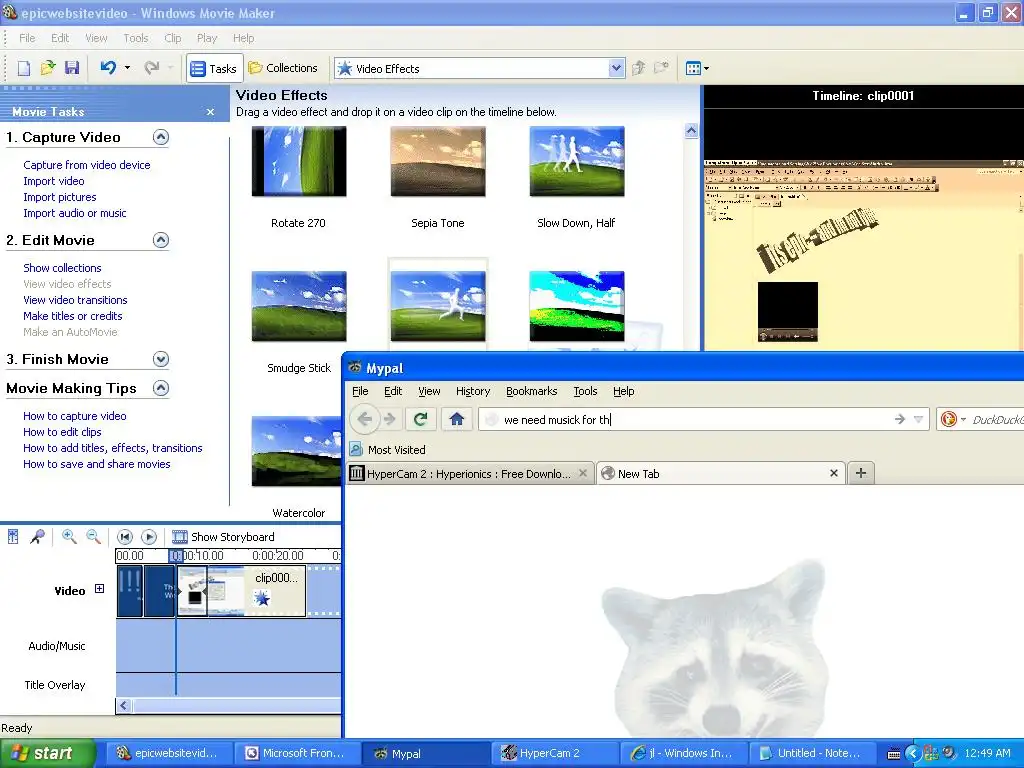The image size is (1024, 768).
Task: Open the Tools menu in Movie Maker
Action: point(136,39)
